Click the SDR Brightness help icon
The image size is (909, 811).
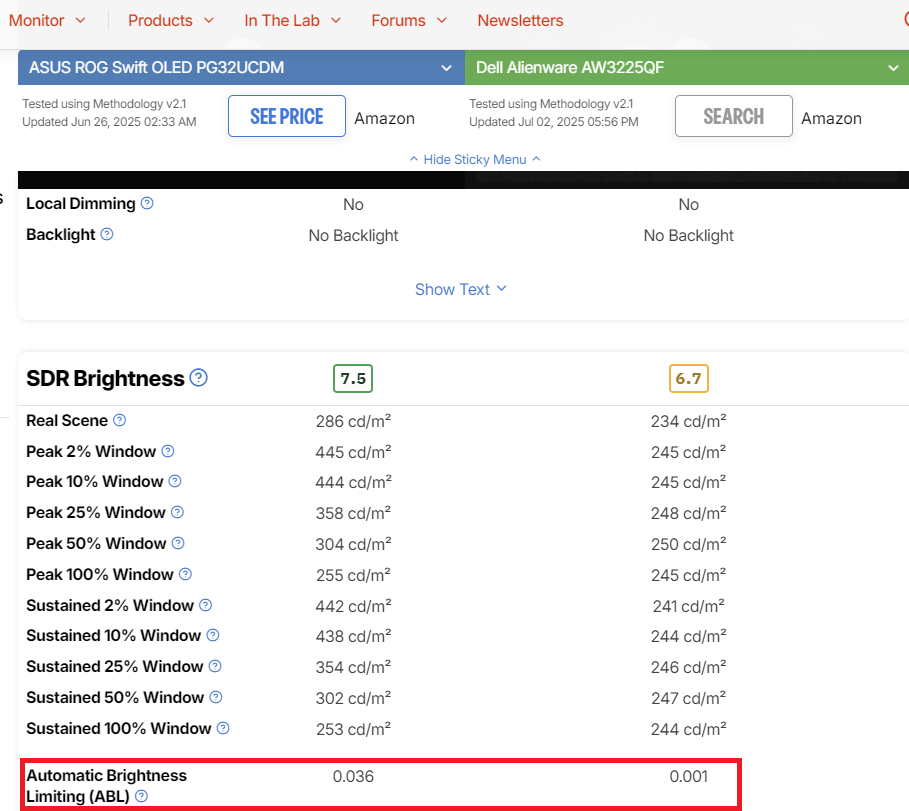(199, 378)
